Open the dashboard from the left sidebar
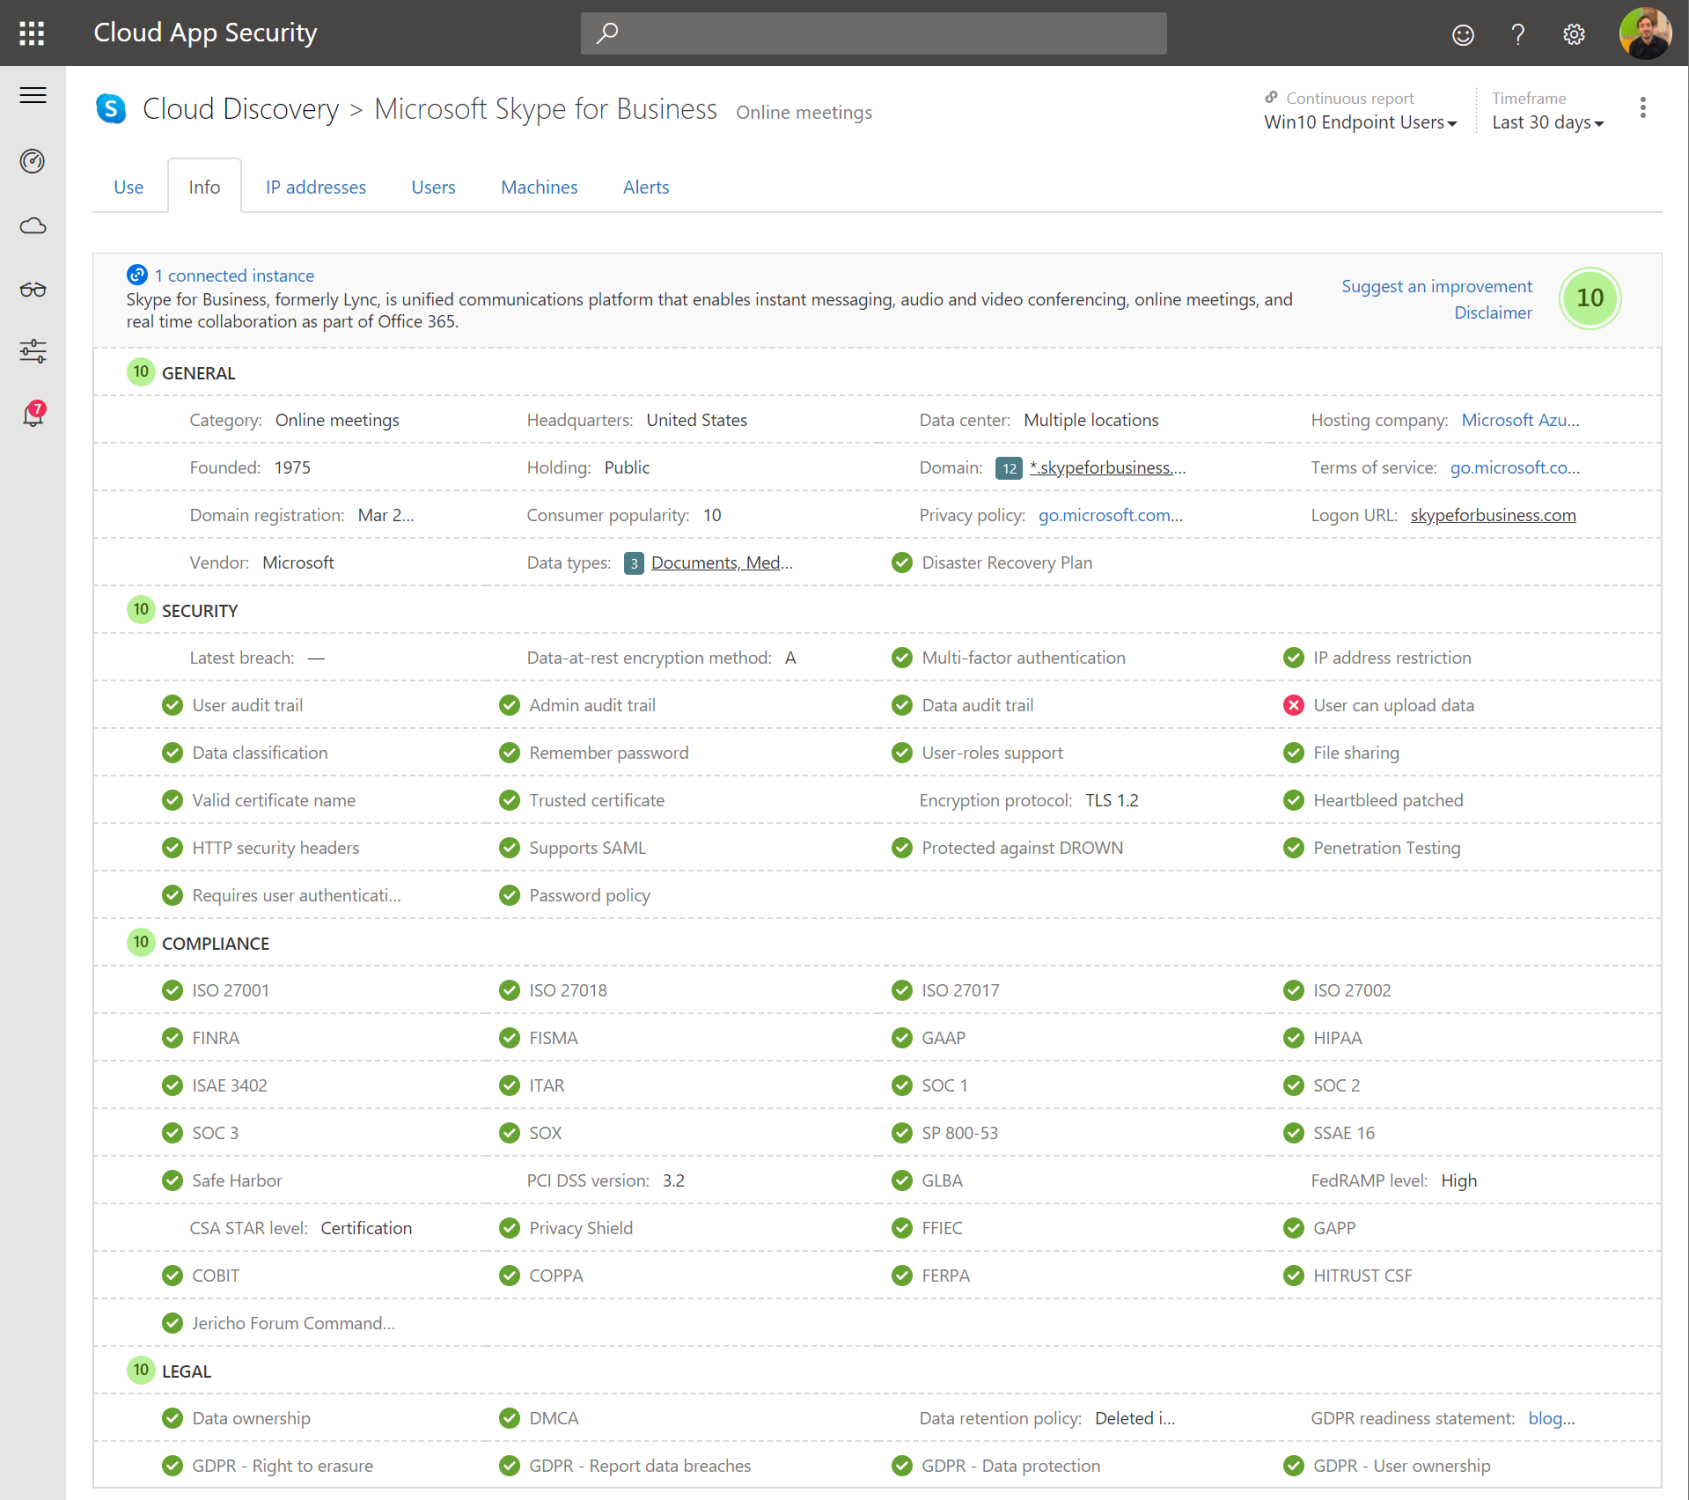 [33, 160]
